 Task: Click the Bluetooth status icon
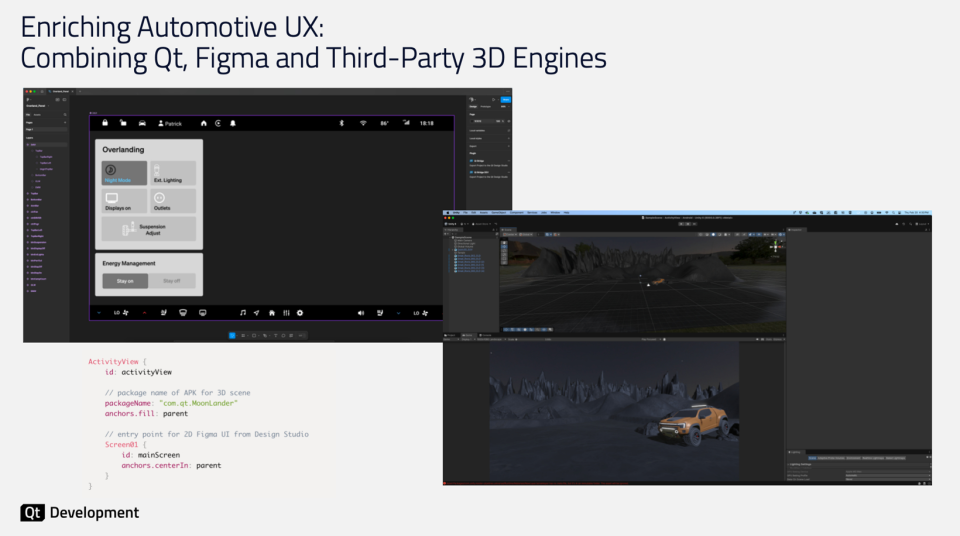(342, 123)
